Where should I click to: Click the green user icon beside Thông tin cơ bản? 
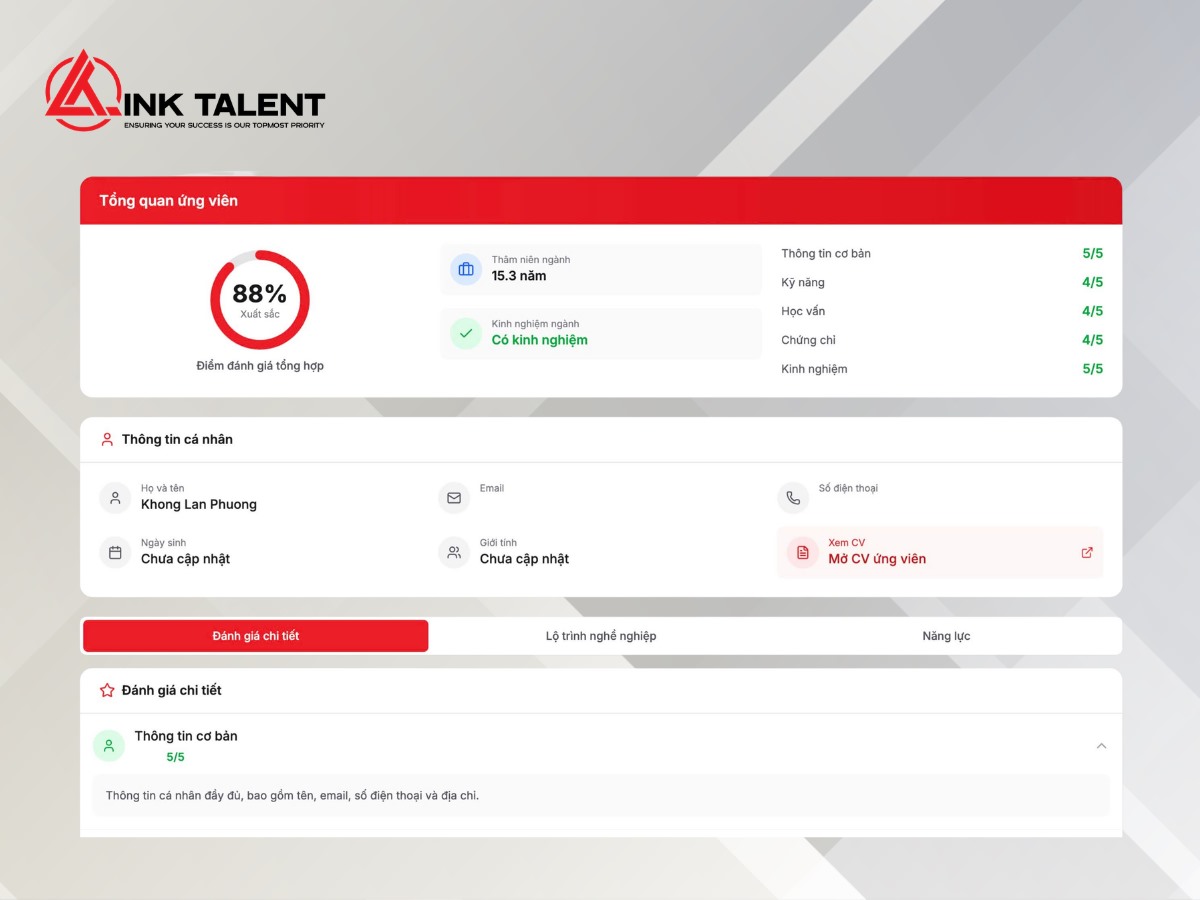click(109, 745)
